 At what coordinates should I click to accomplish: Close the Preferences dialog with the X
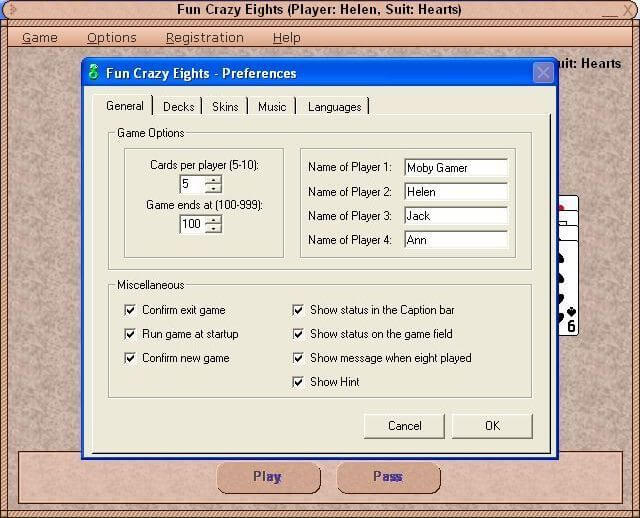point(543,73)
